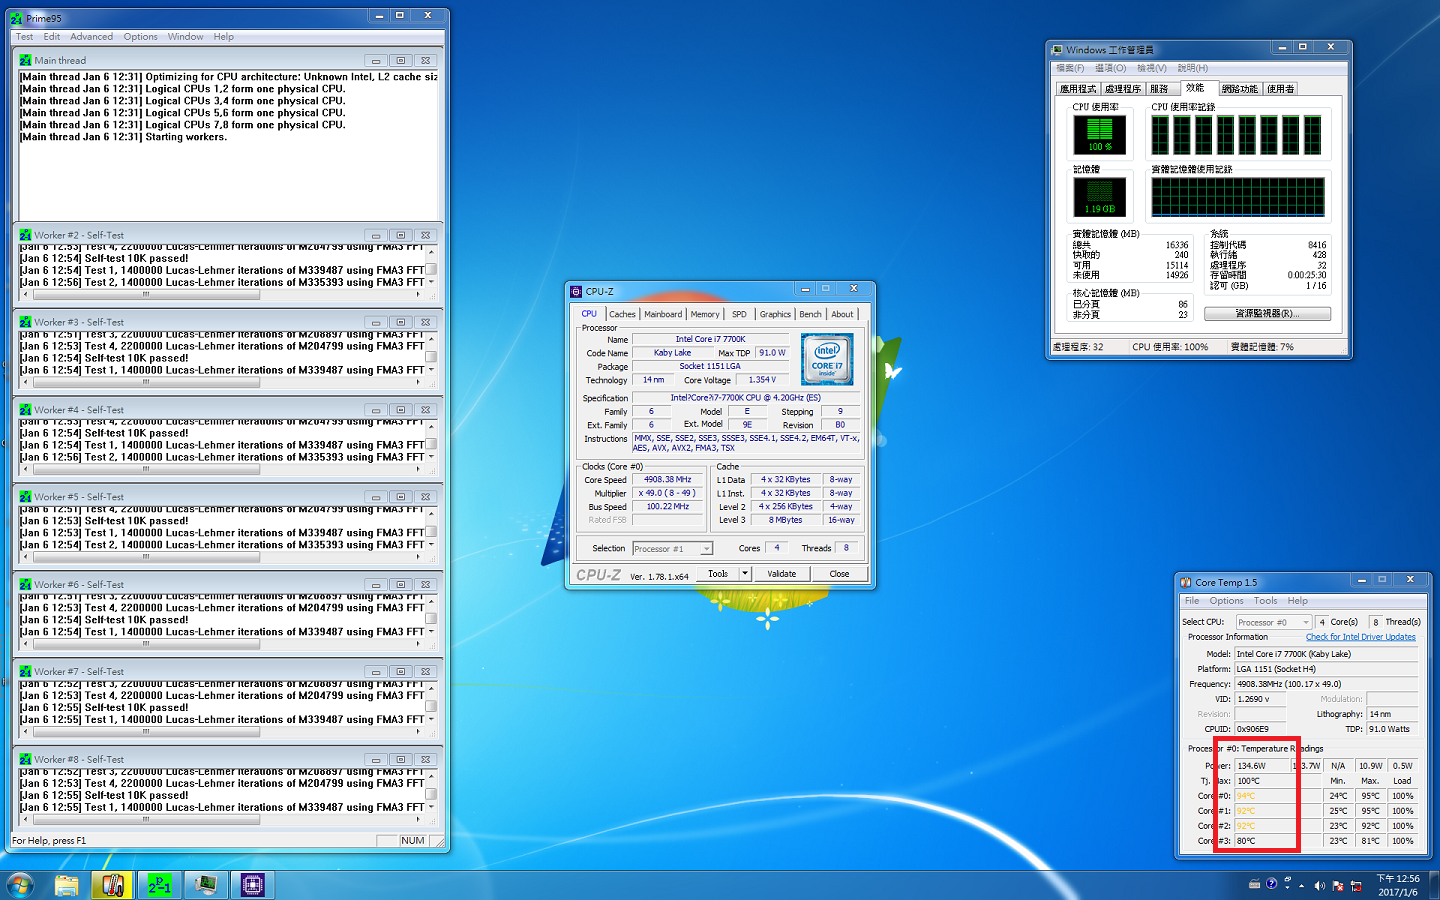Open the Test menu in Prime95

coord(24,37)
